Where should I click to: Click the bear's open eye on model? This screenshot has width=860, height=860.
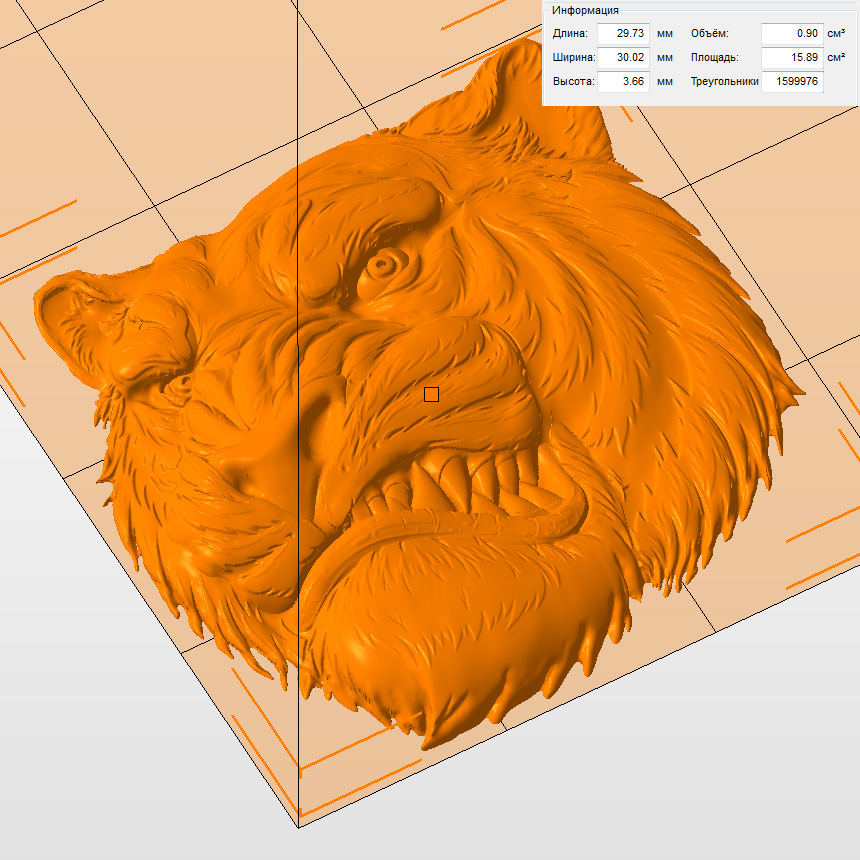382,266
